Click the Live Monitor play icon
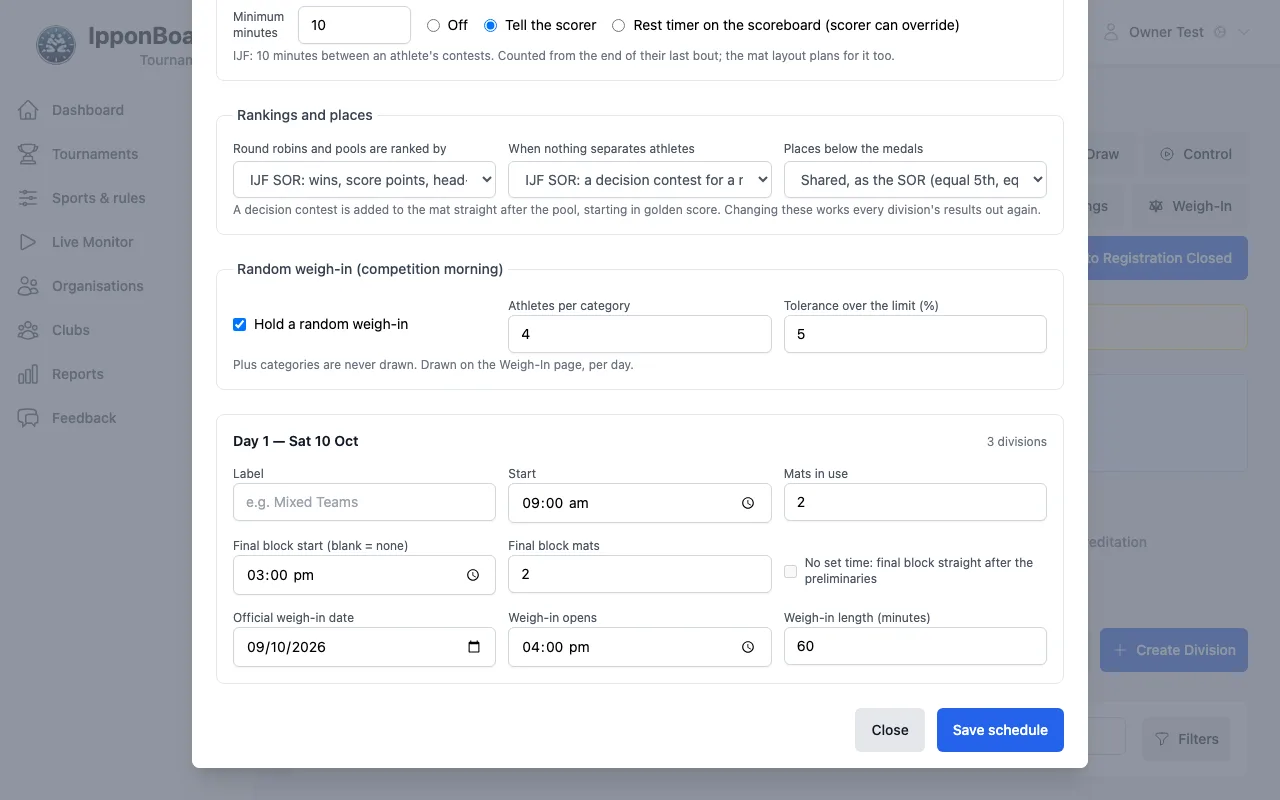 tap(28, 242)
